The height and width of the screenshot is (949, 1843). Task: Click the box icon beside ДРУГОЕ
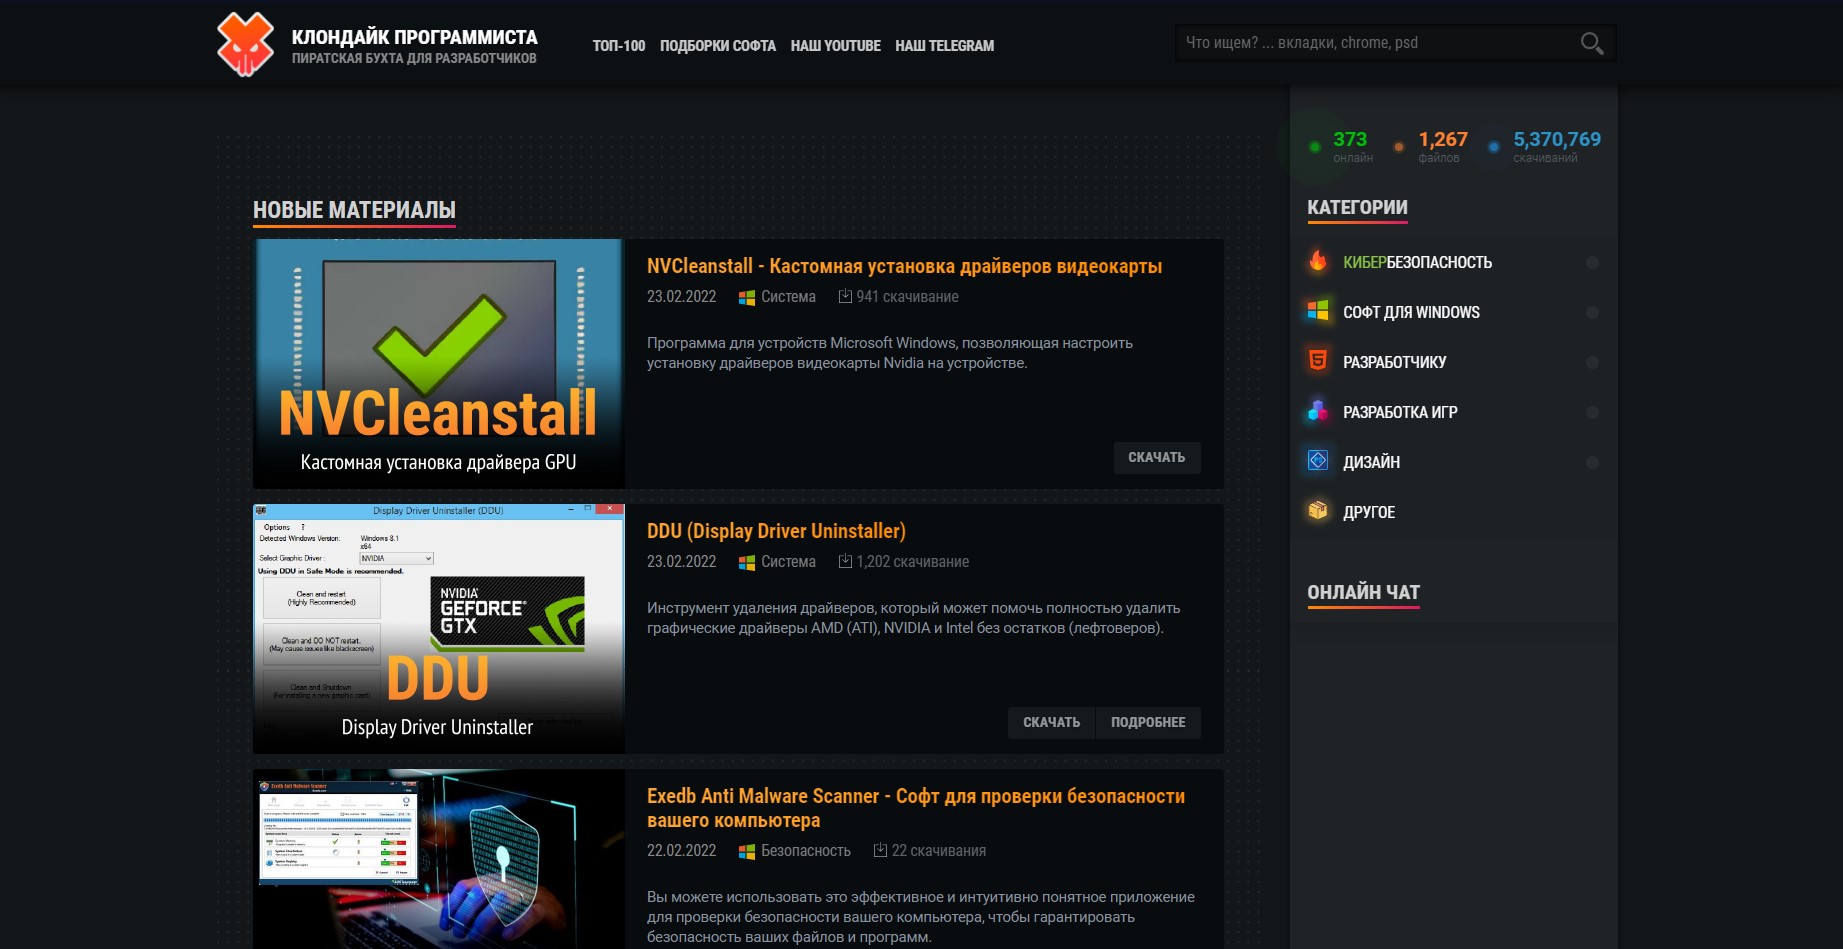(x=1318, y=511)
